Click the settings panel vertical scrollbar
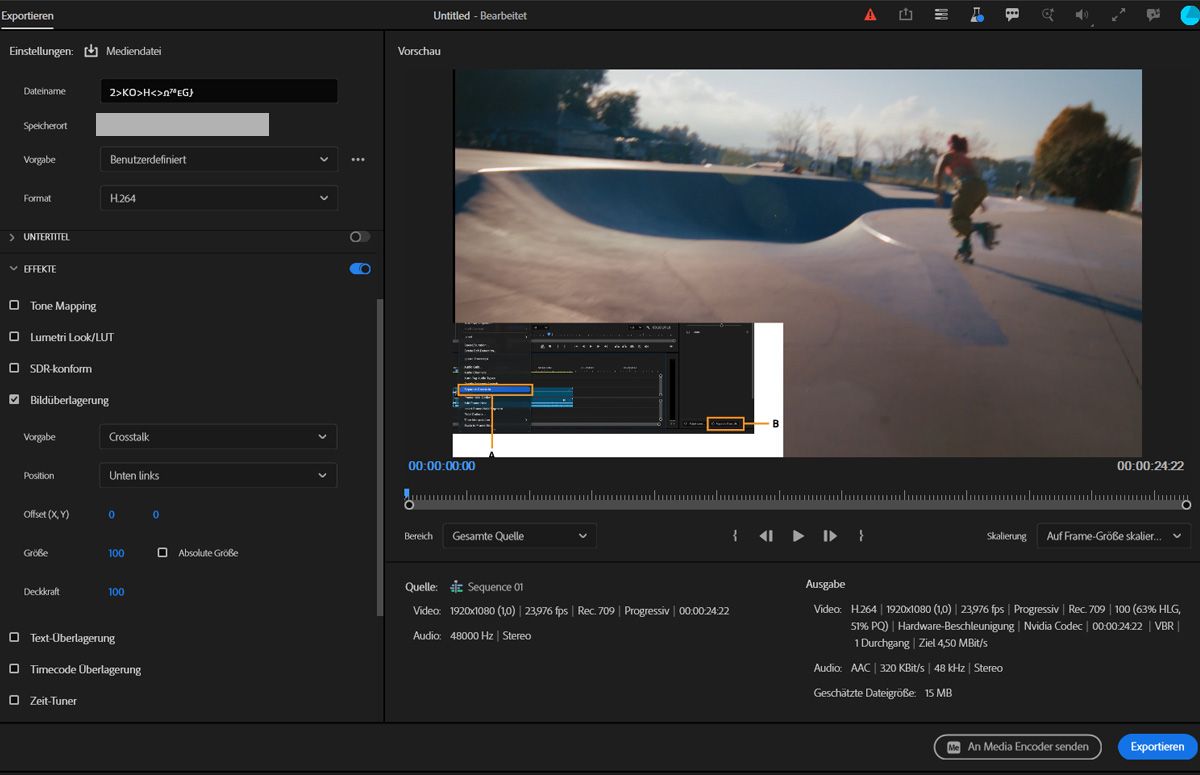Viewport: 1200px width, 775px height. 379,456
